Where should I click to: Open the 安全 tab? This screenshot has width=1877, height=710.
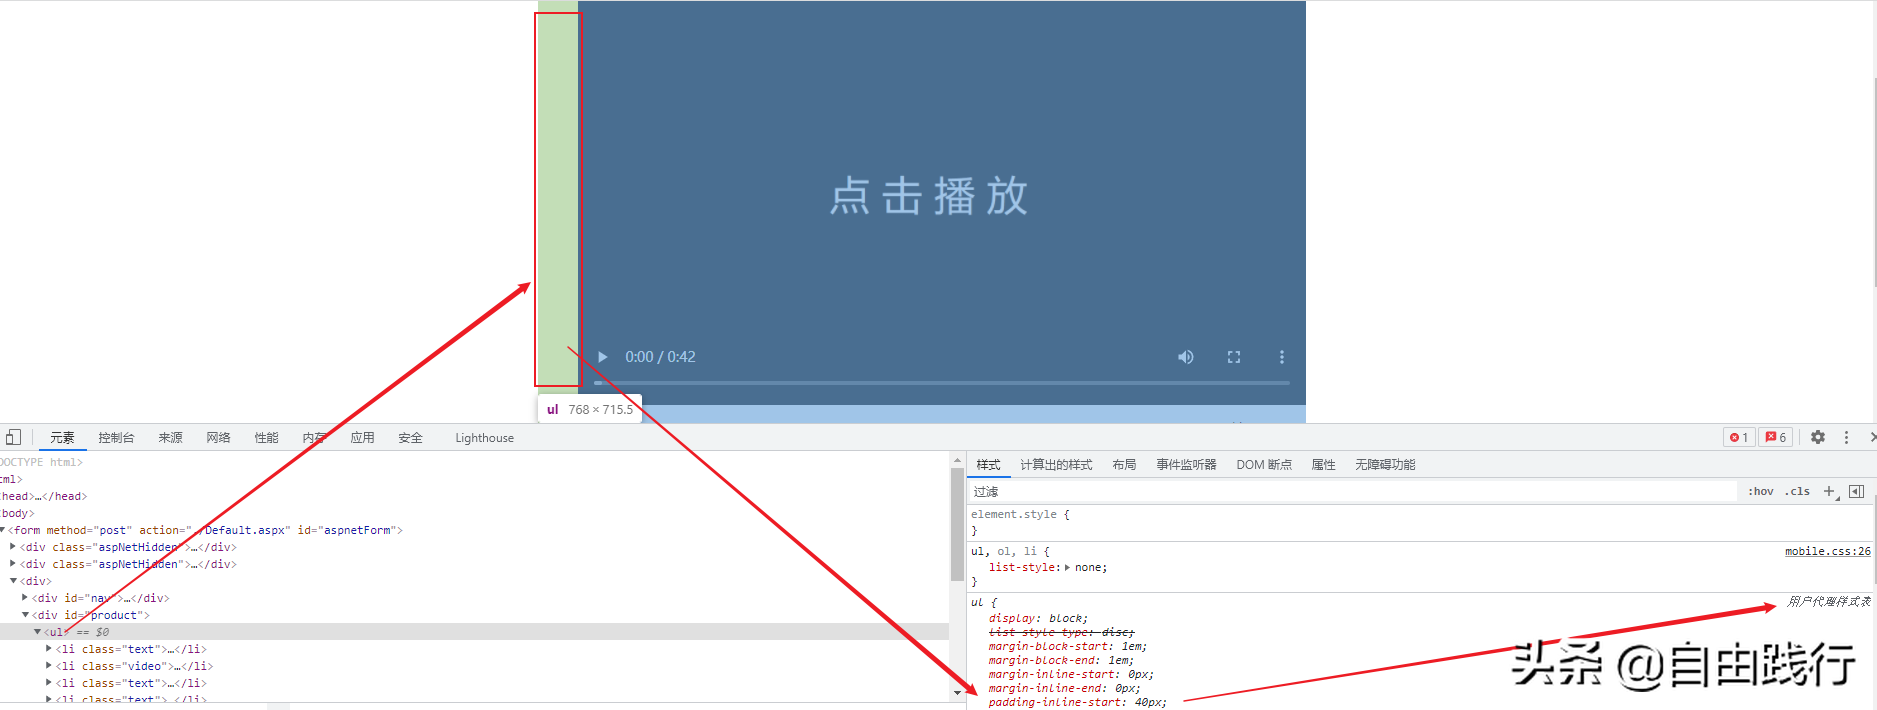point(410,438)
